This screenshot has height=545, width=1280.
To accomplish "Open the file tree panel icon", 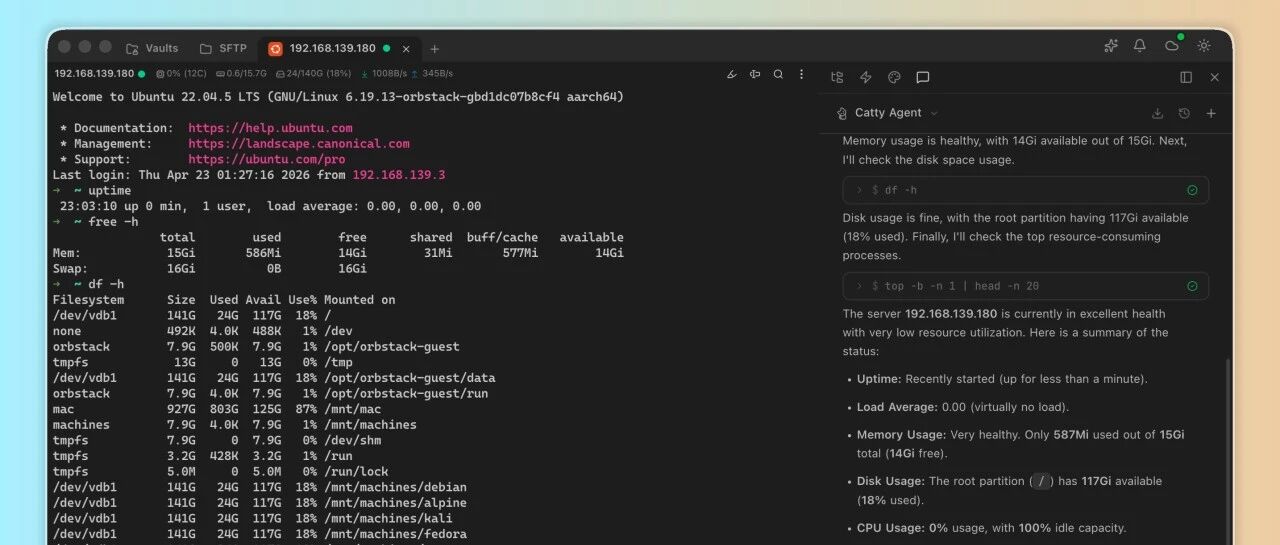I will pos(837,77).
